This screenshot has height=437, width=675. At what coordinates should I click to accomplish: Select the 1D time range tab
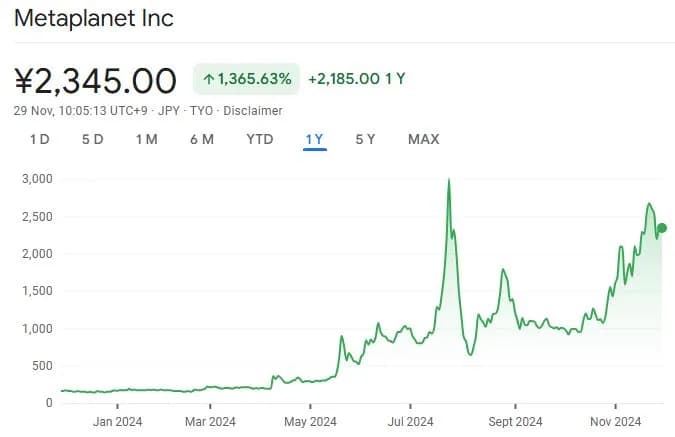(39, 139)
